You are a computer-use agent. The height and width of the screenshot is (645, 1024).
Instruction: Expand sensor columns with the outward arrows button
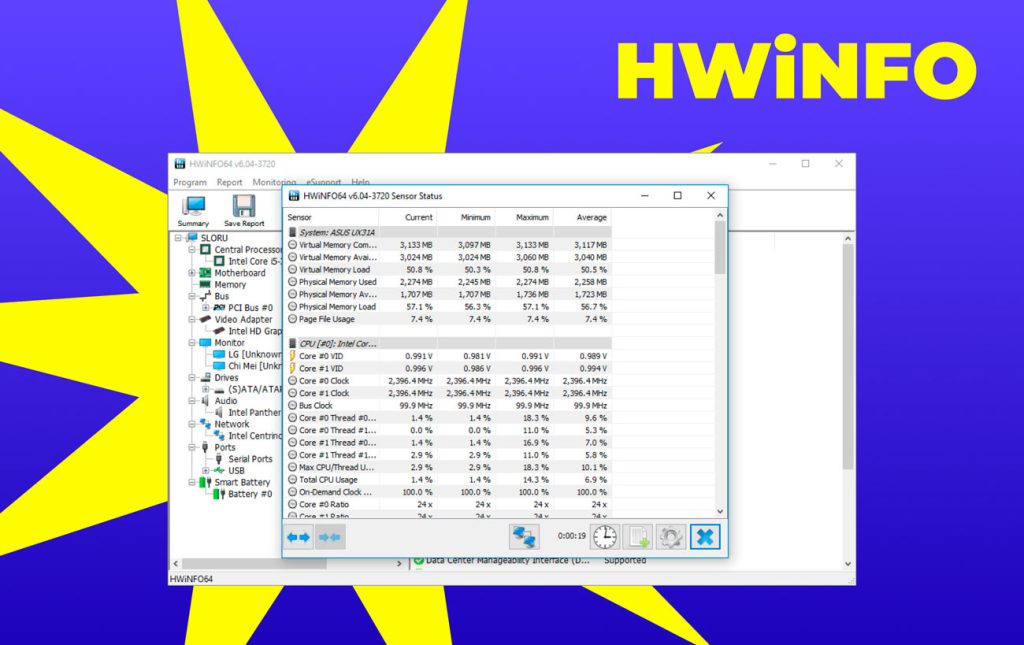tap(298, 537)
